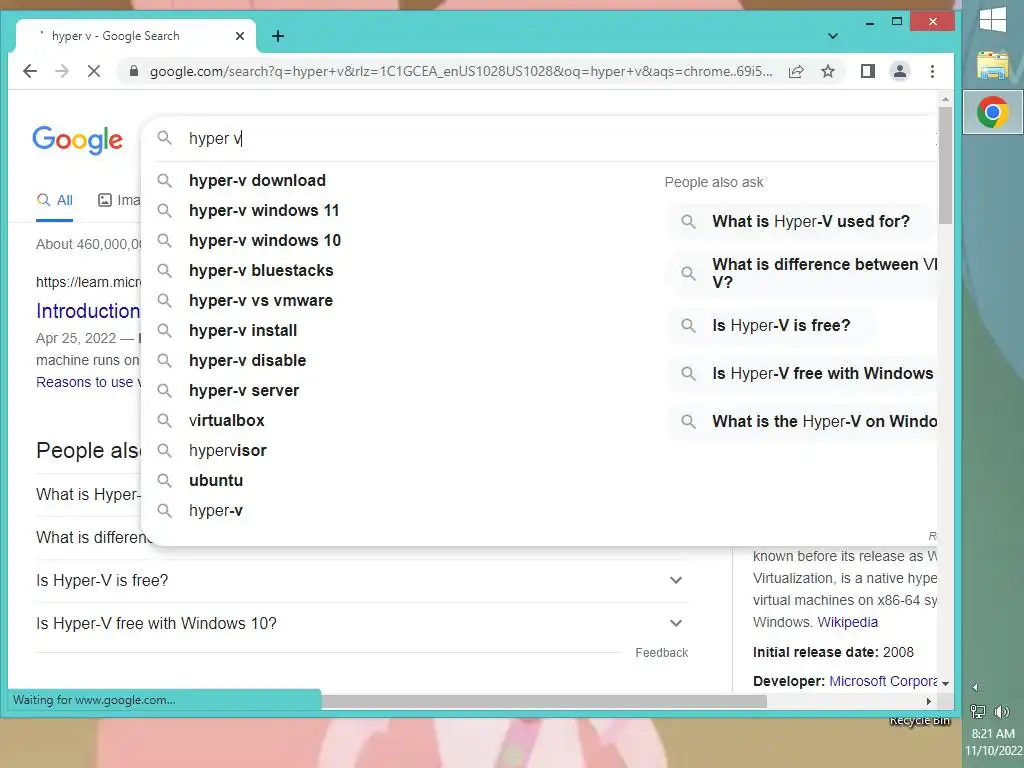This screenshot has width=1024, height=768.
Task: Click search icon beside 'ubuntu' suggestion
Action: coord(165,481)
